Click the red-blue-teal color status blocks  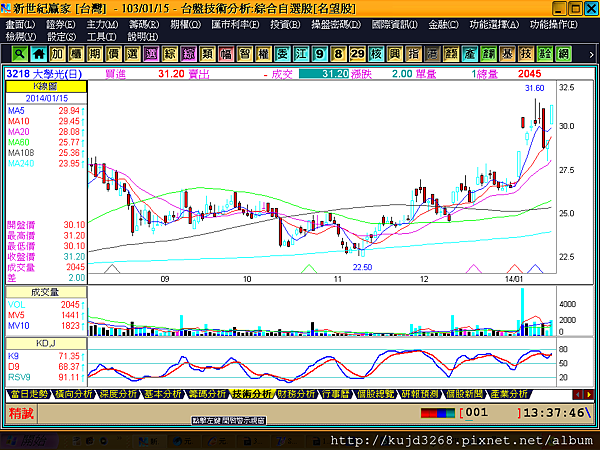coord(437,413)
